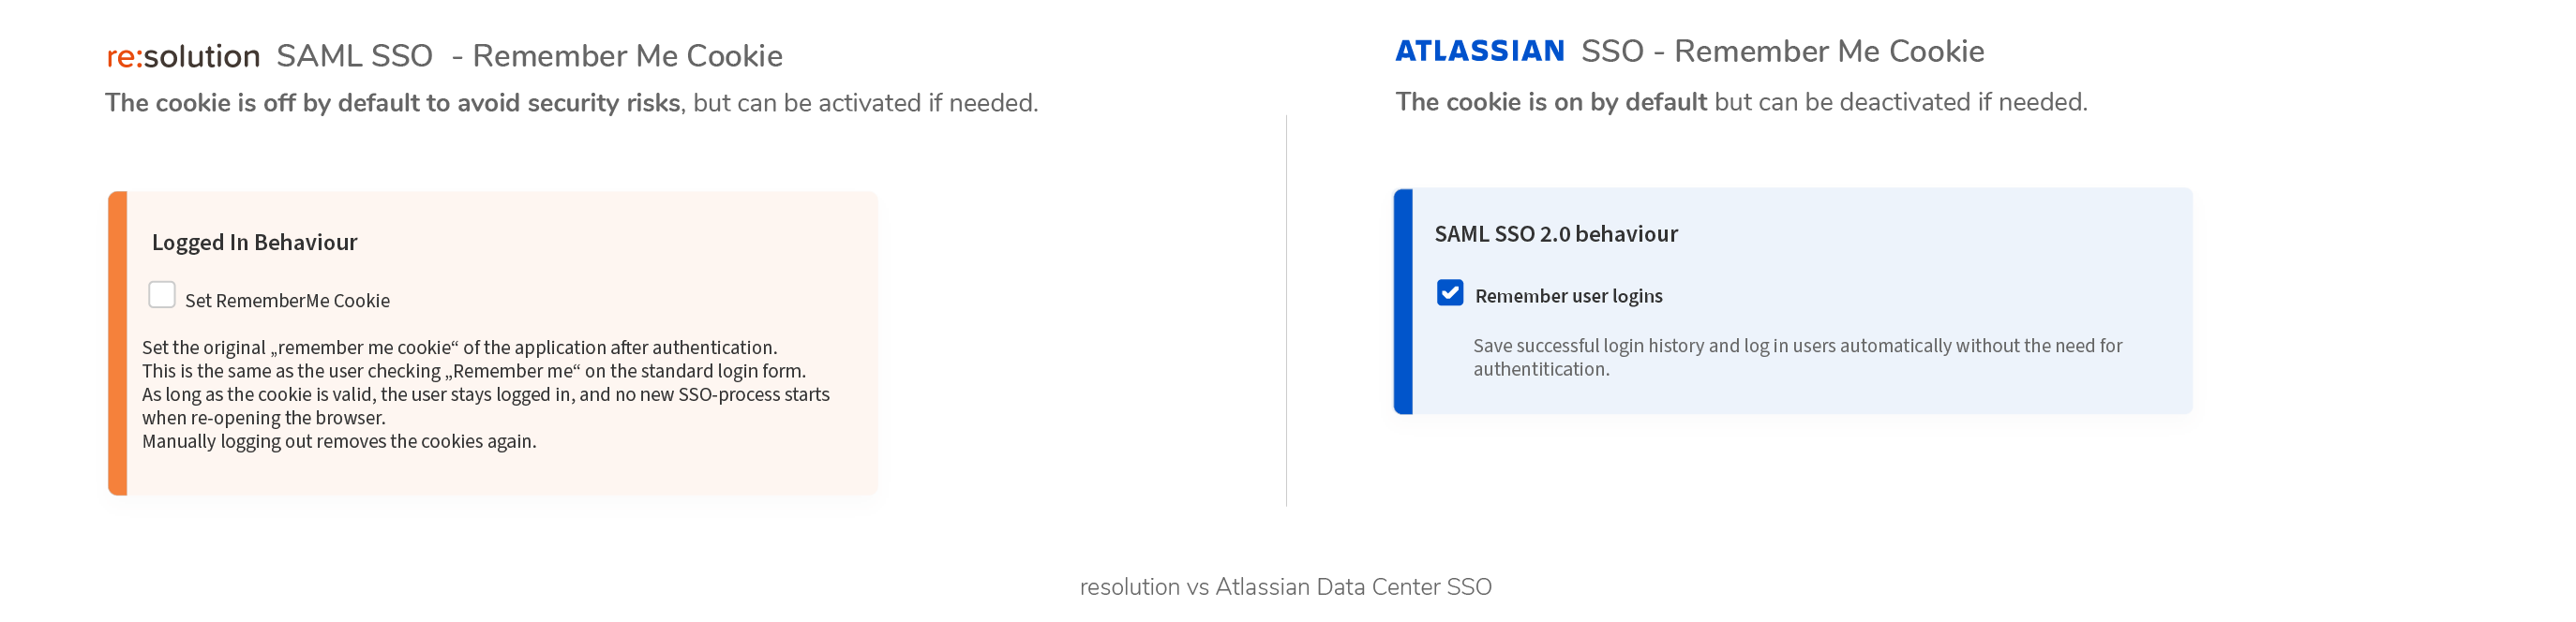This screenshot has width=2576, height=622.
Task: Click the Remember user logins label
Action: pos(1569,296)
